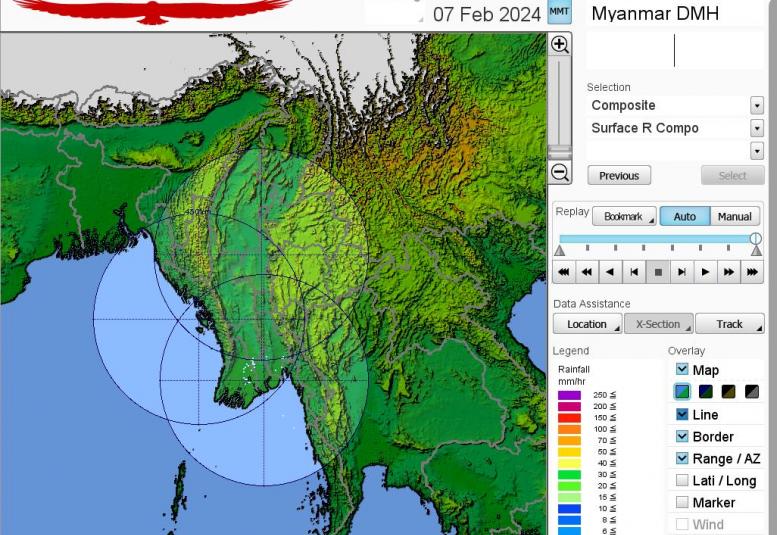Open the Bookmark replay dropdown

[624, 217]
